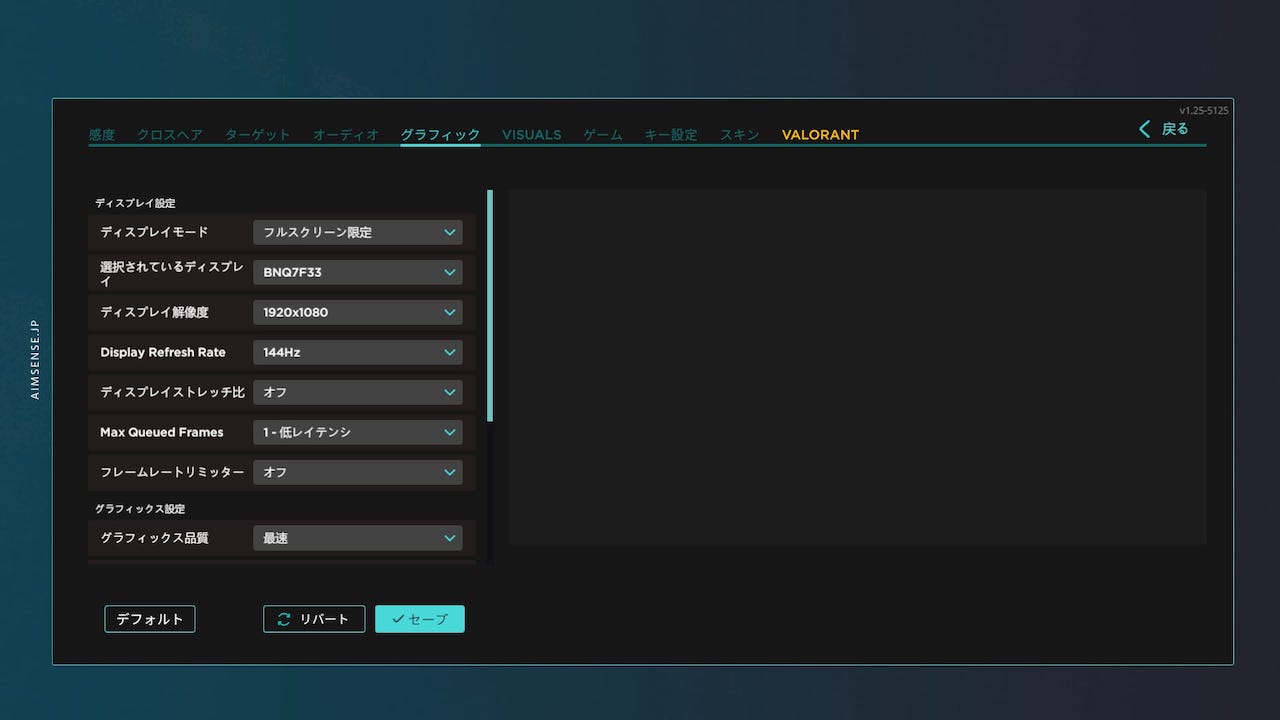Open the グラフィックス品質 dropdown showing 最速
Viewport: 1280px width, 720px height.
click(x=357, y=537)
